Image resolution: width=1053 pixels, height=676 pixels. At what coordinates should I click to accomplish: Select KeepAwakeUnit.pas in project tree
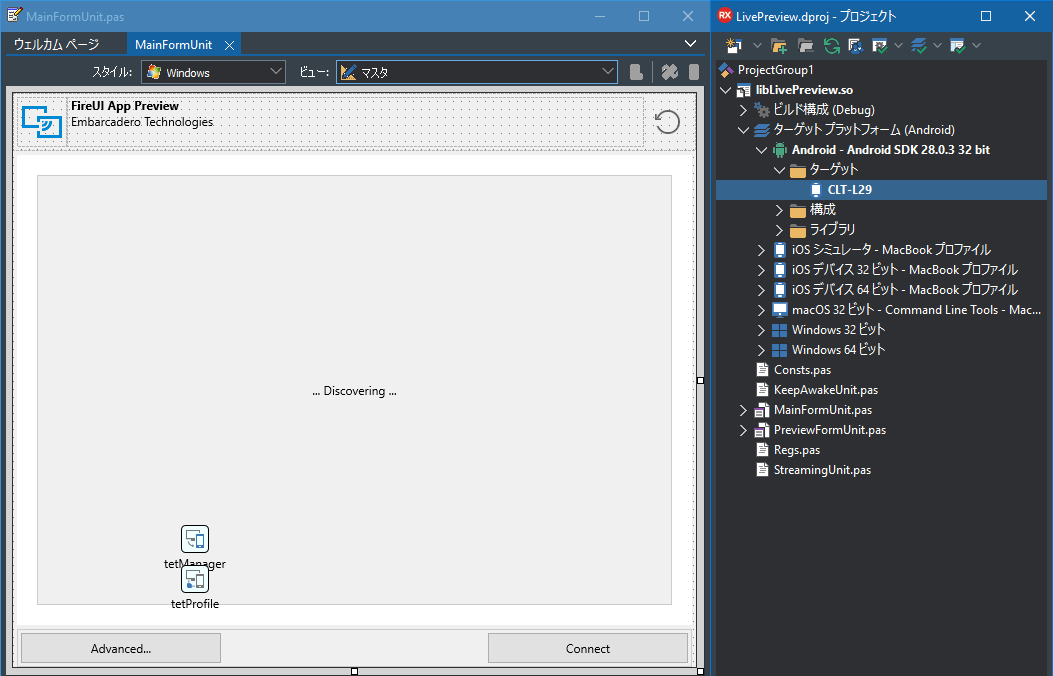825,390
